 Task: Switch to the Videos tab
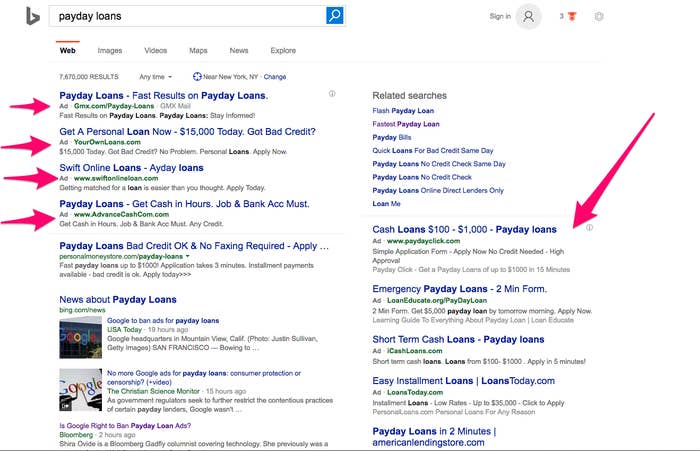coord(155,50)
